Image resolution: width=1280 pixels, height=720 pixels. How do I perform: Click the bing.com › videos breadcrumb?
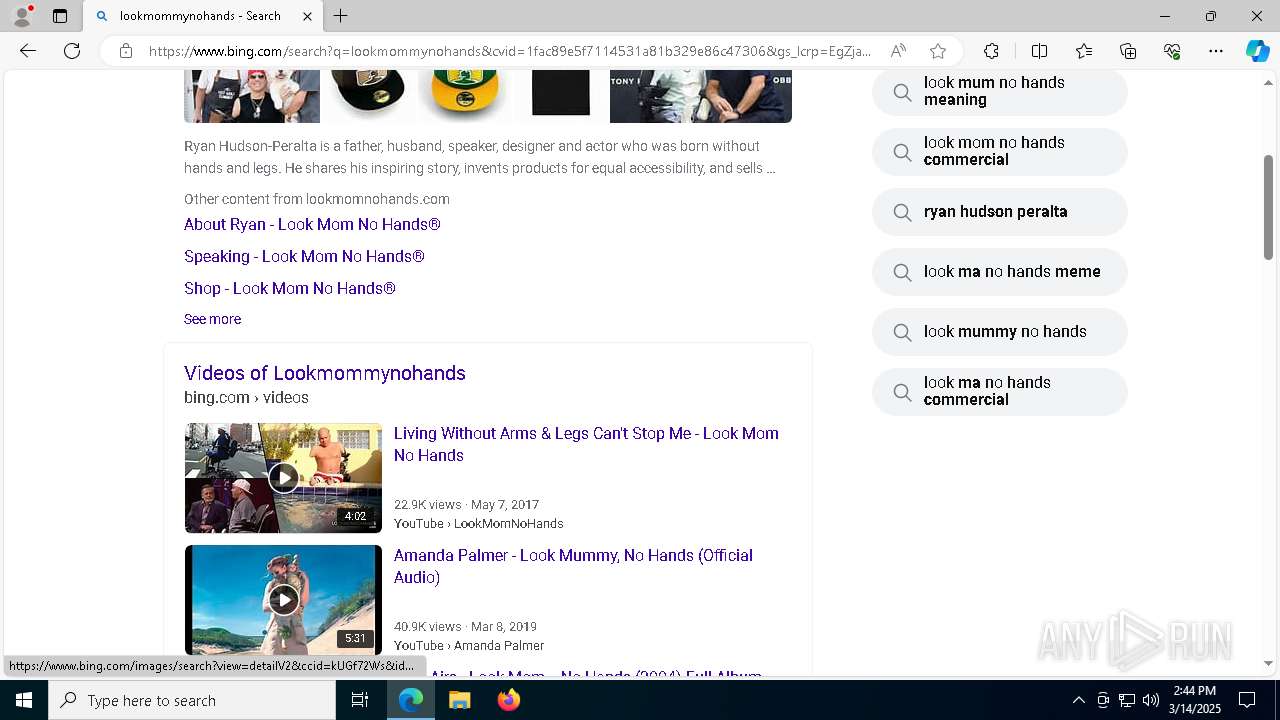point(246,397)
